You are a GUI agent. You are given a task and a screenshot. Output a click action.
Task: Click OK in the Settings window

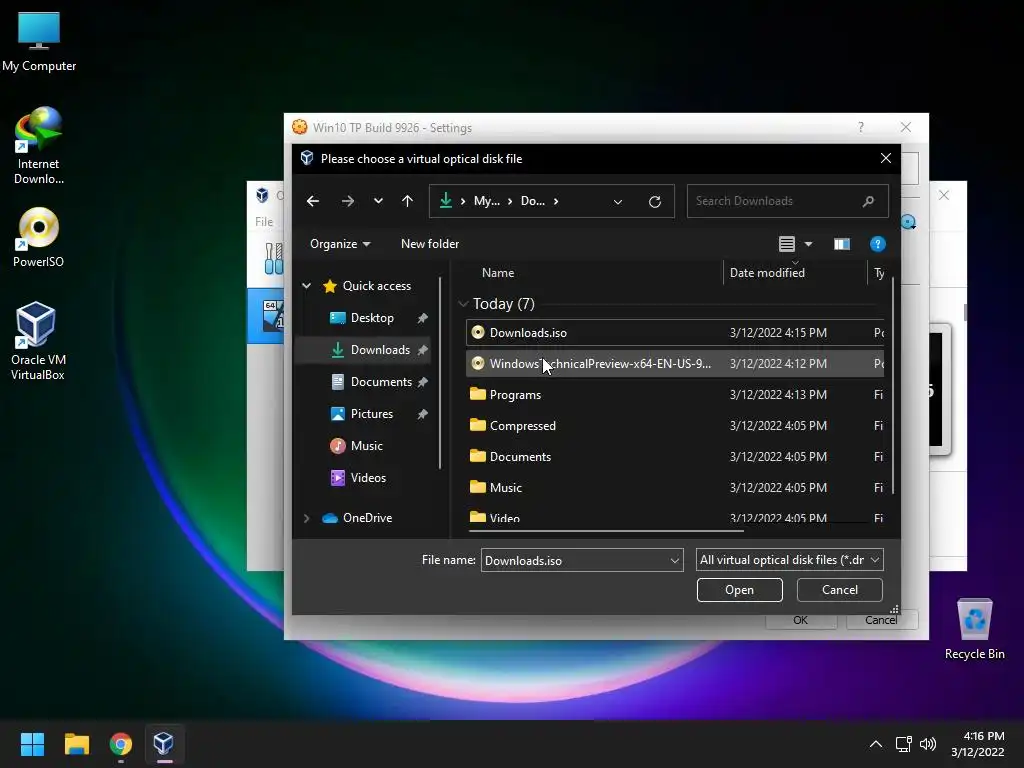[x=801, y=620]
